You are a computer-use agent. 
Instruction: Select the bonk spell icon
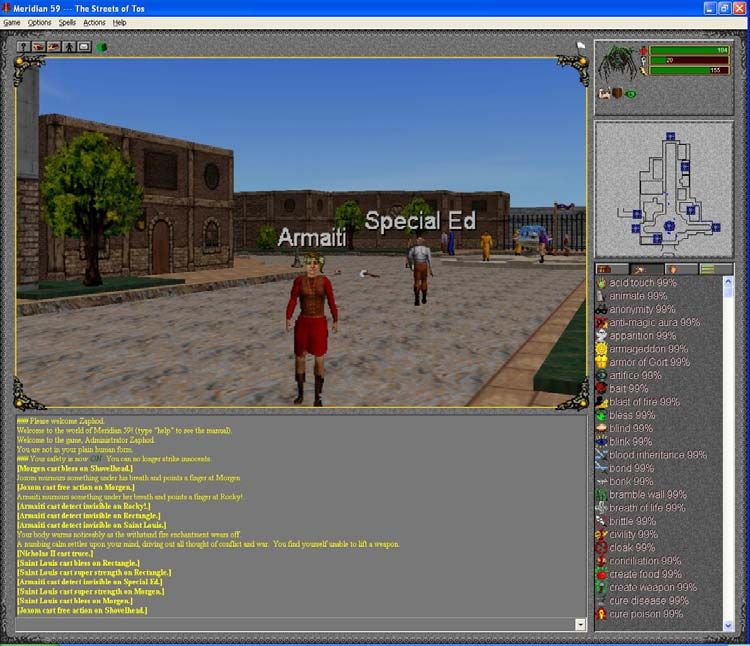click(601, 482)
